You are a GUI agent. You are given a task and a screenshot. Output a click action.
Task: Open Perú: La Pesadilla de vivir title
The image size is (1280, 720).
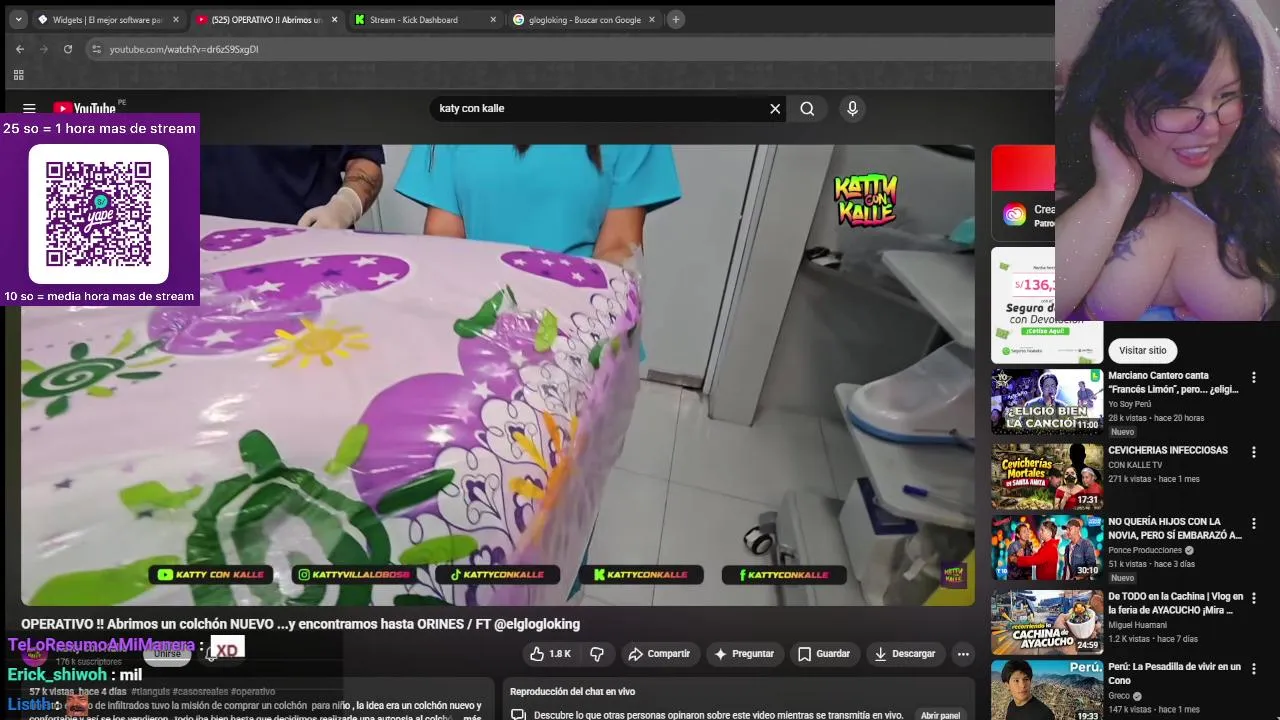[1174, 674]
